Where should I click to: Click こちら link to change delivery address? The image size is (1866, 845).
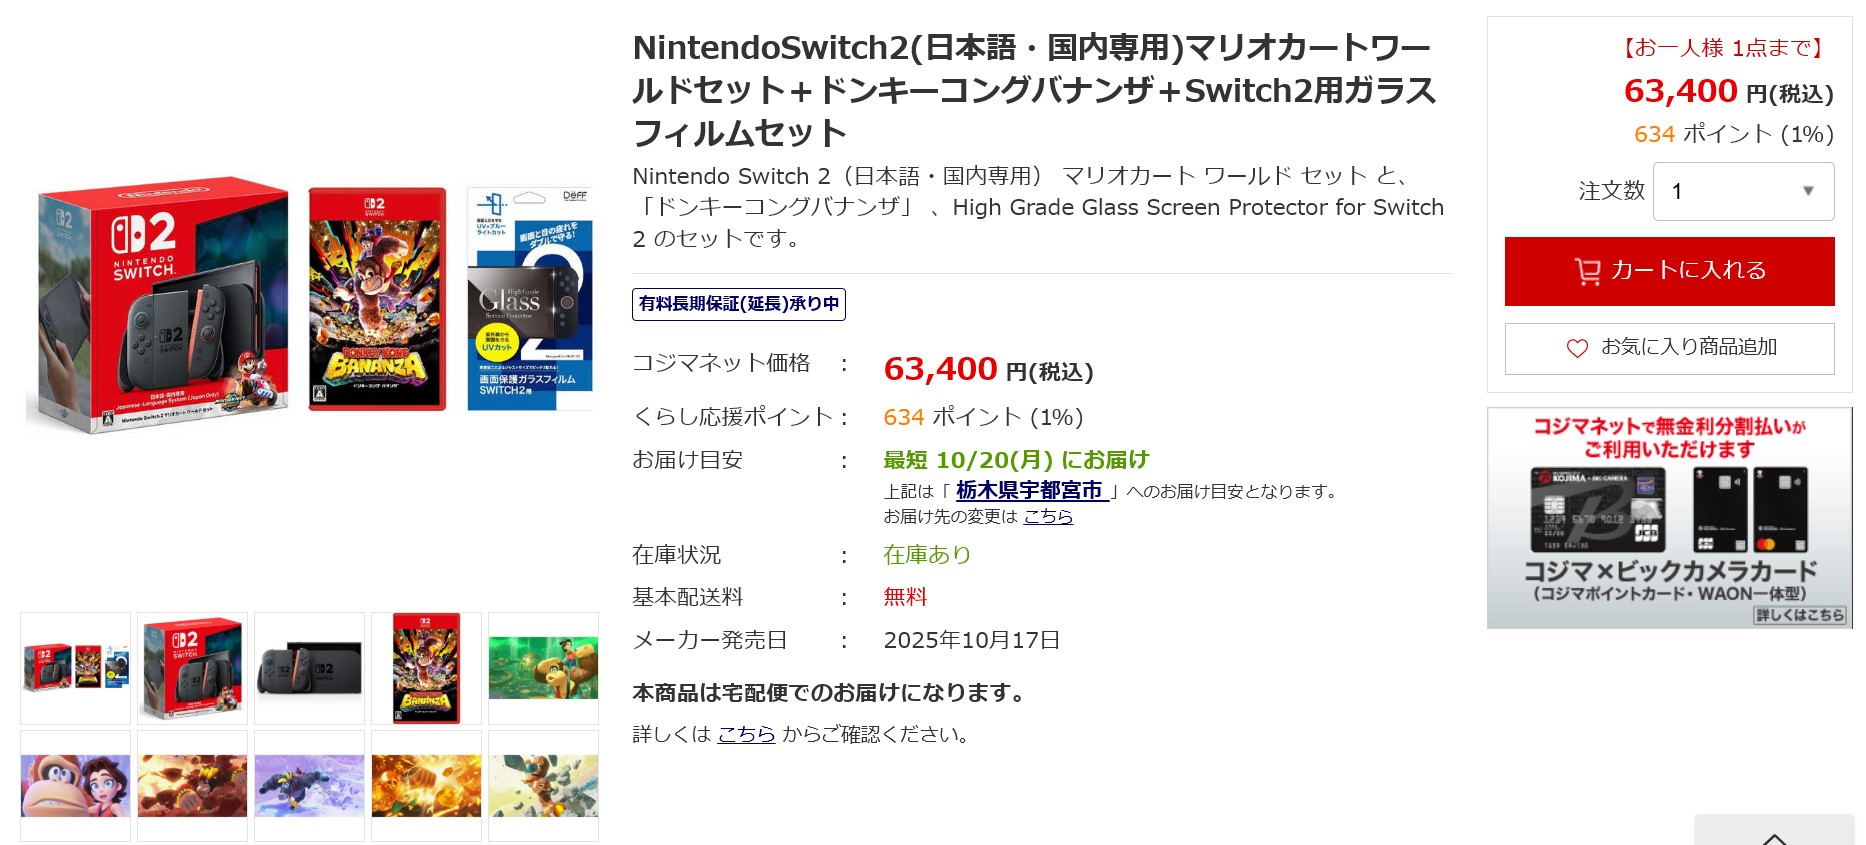(1048, 516)
